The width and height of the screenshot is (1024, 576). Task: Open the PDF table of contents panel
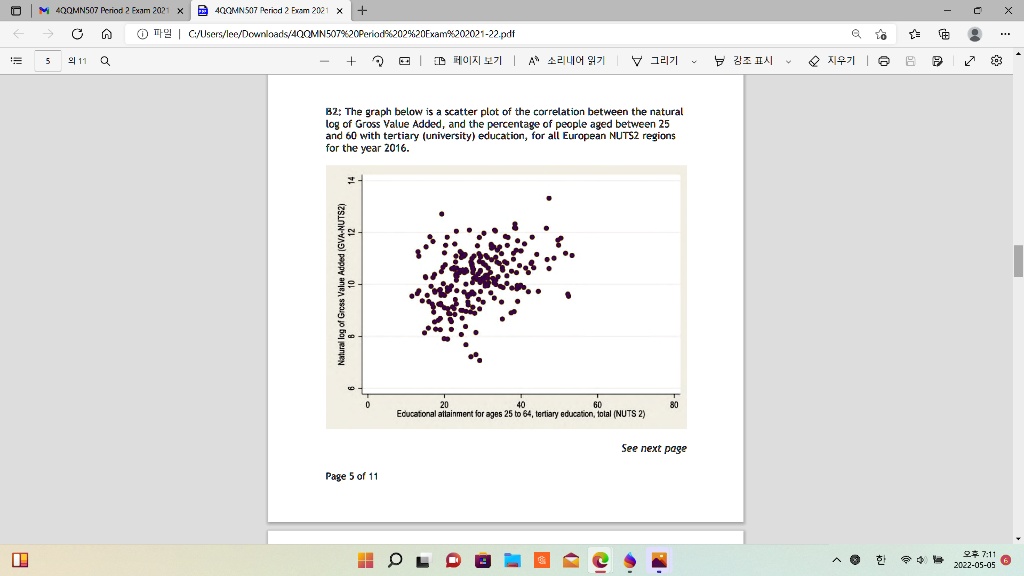[16, 61]
